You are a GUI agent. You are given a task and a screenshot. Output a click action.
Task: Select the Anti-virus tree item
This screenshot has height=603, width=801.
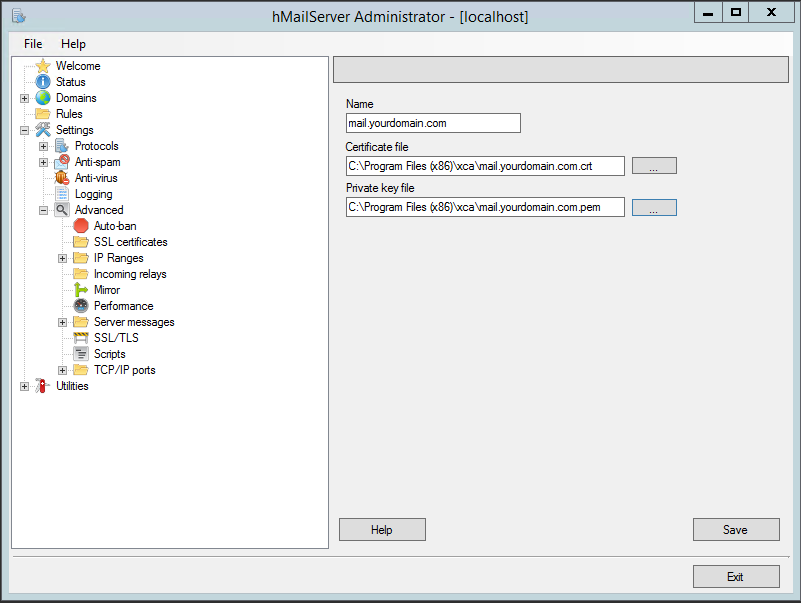[x=96, y=178]
